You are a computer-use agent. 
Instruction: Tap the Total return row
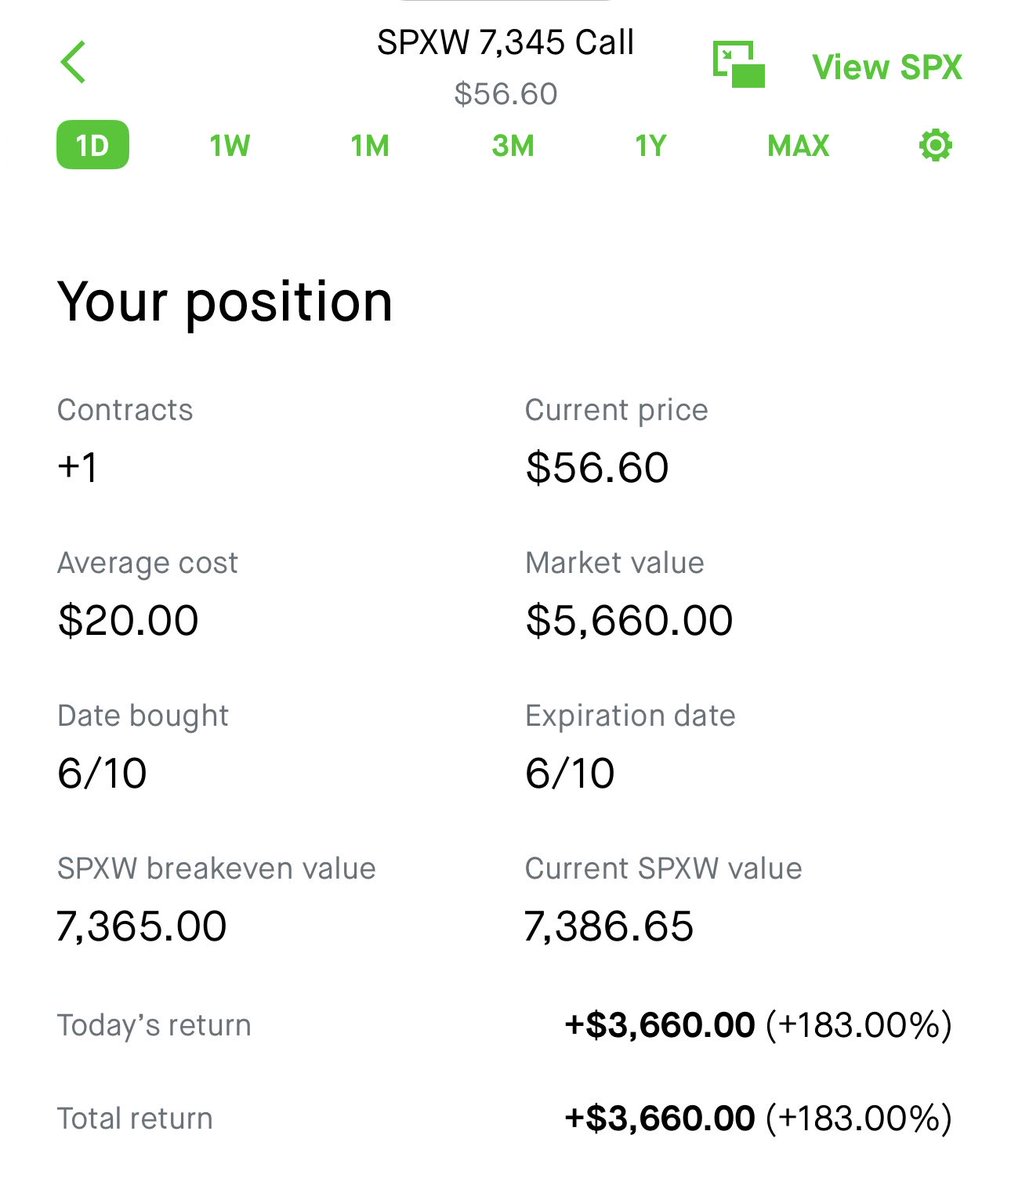[505, 1118]
